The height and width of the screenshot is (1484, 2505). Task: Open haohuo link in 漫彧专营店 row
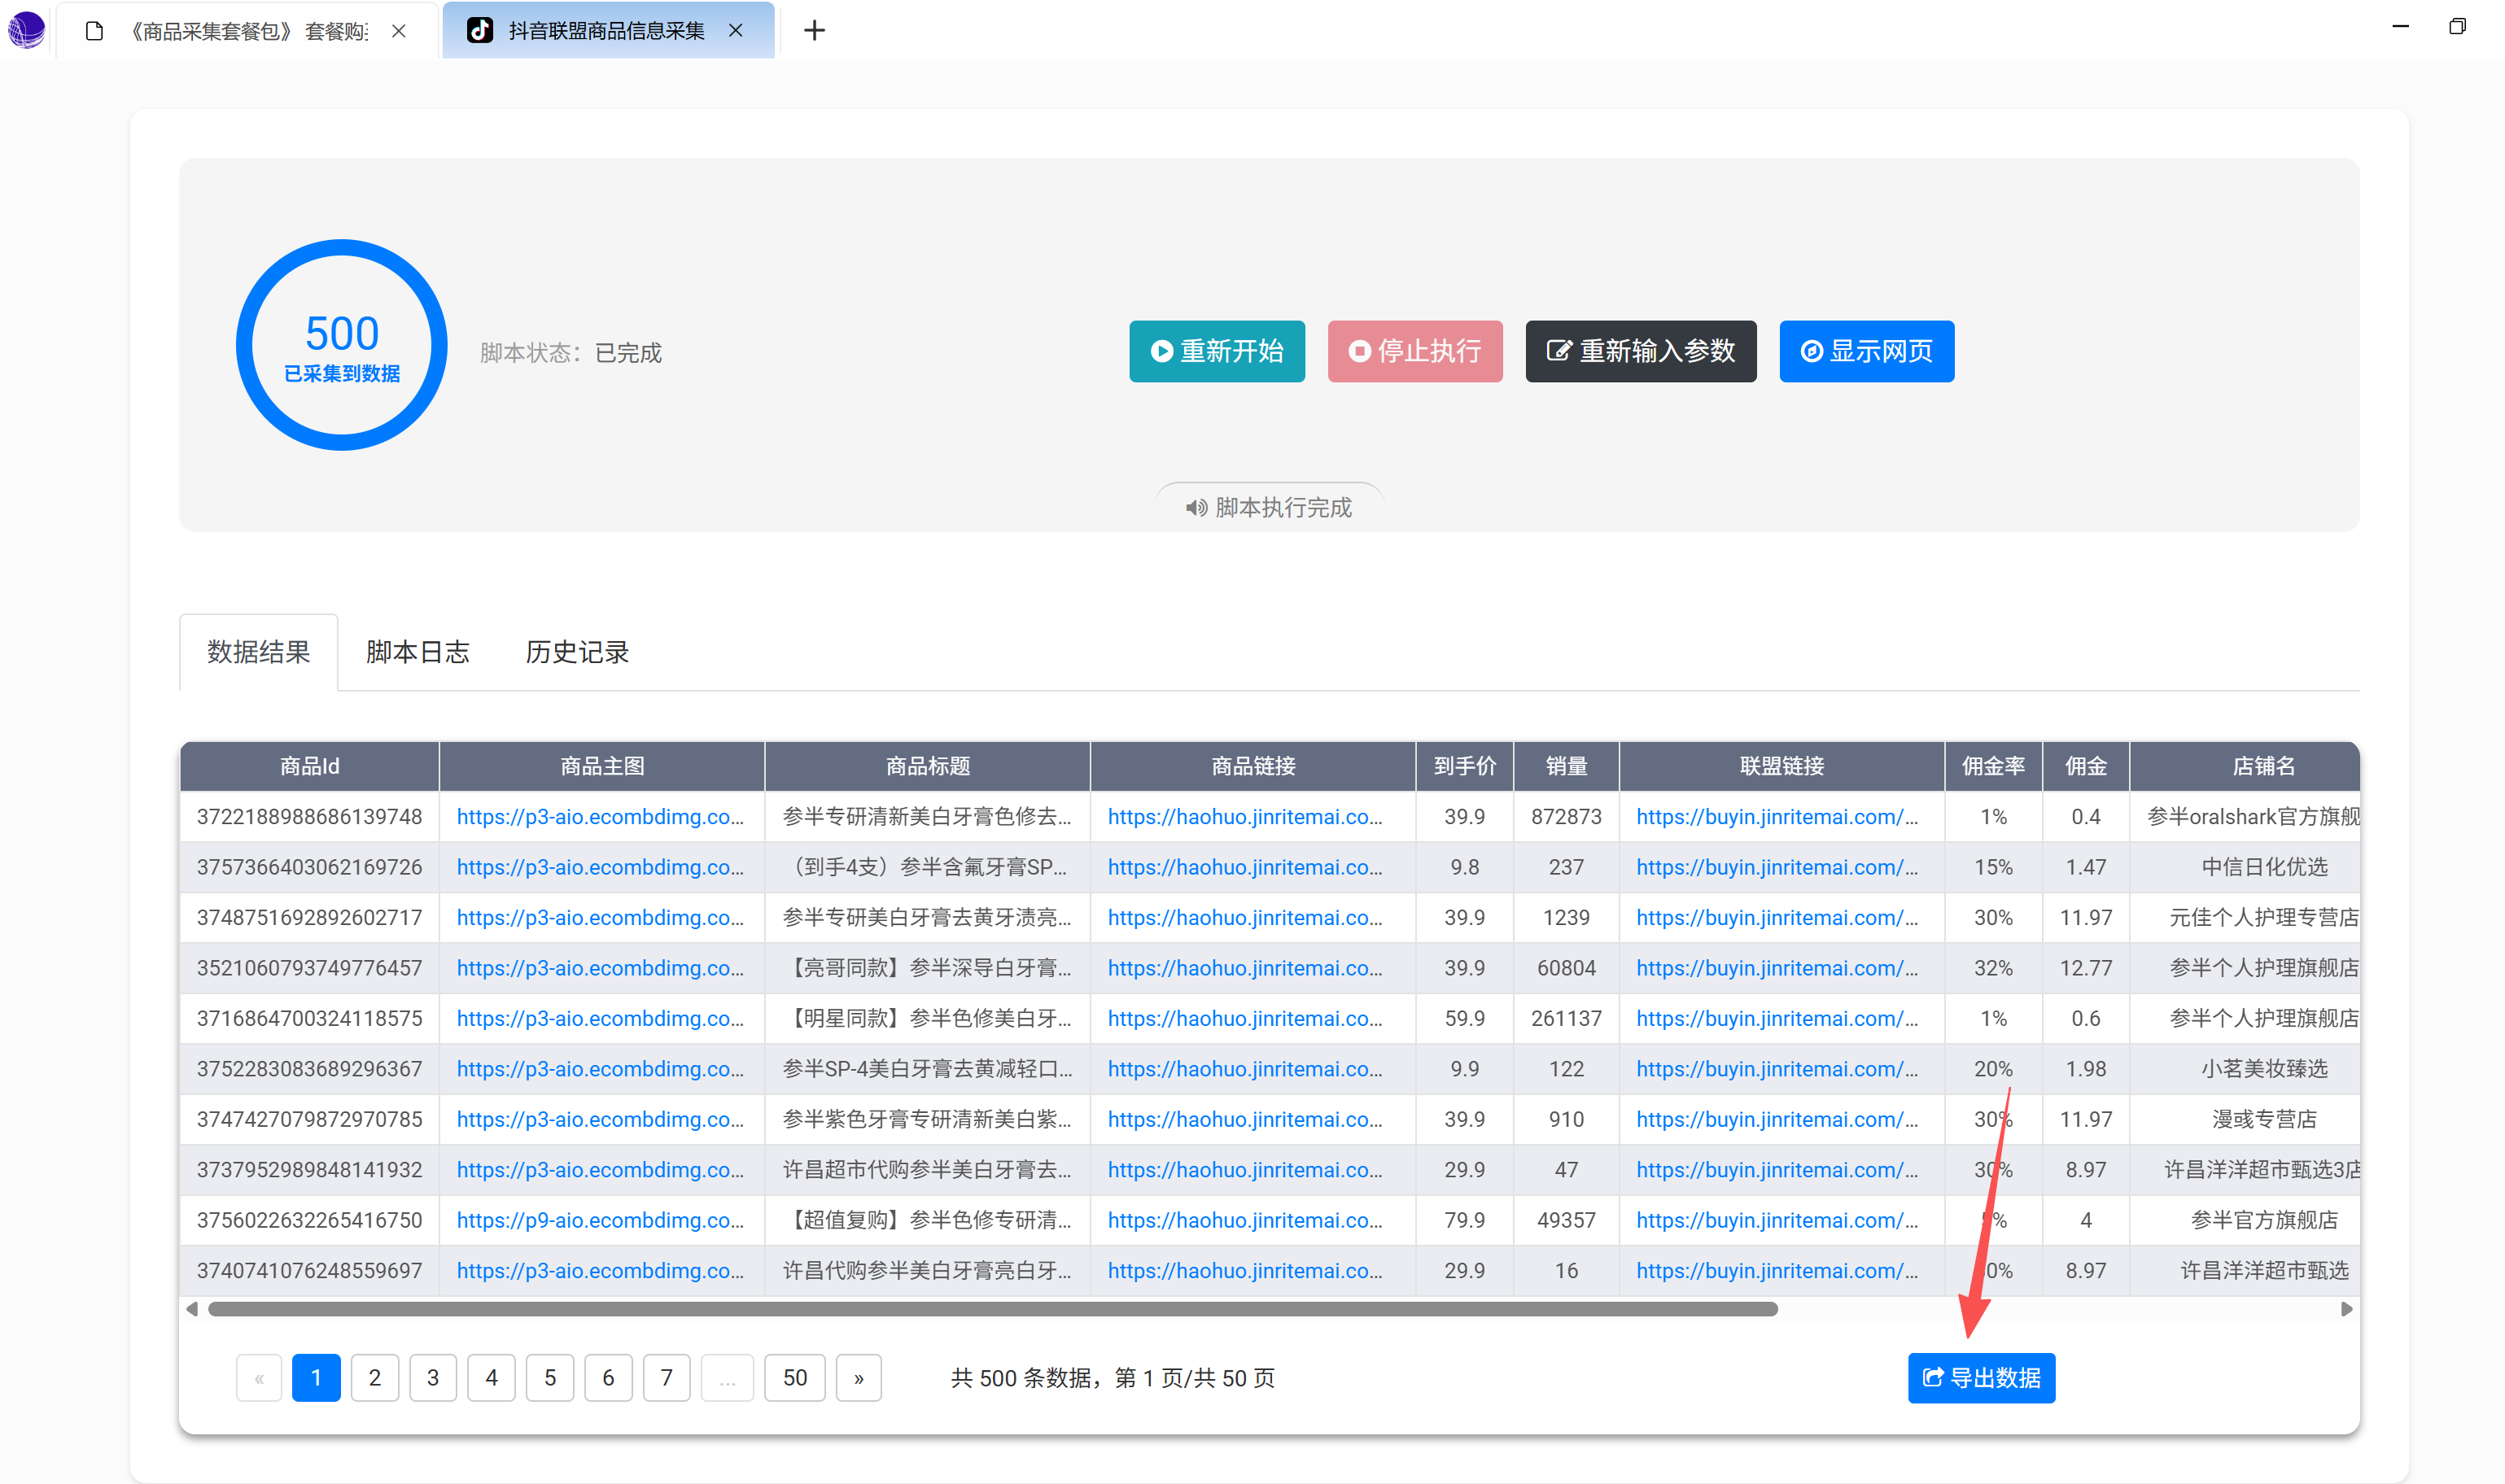tap(1245, 1119)
